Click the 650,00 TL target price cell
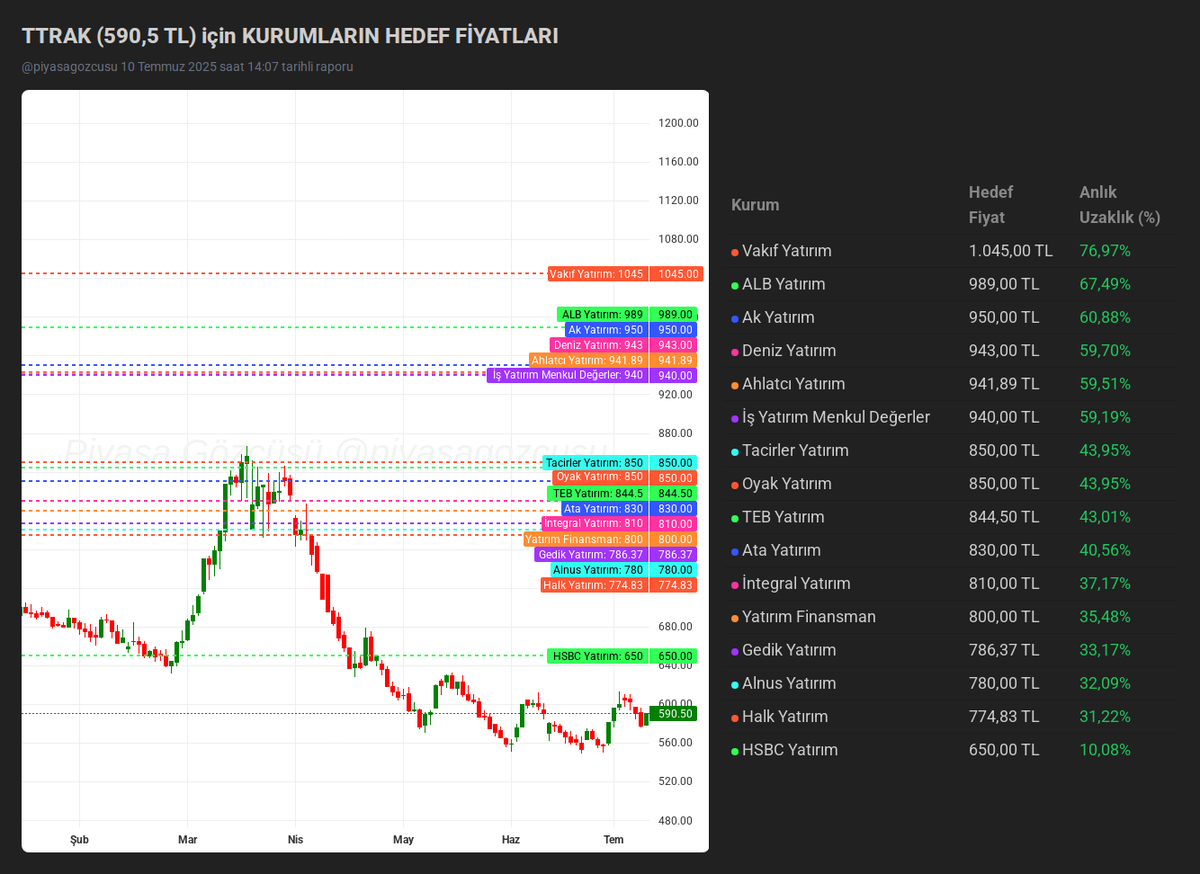The height and width of the screenshot is (874, 1200). [1004, 750]
